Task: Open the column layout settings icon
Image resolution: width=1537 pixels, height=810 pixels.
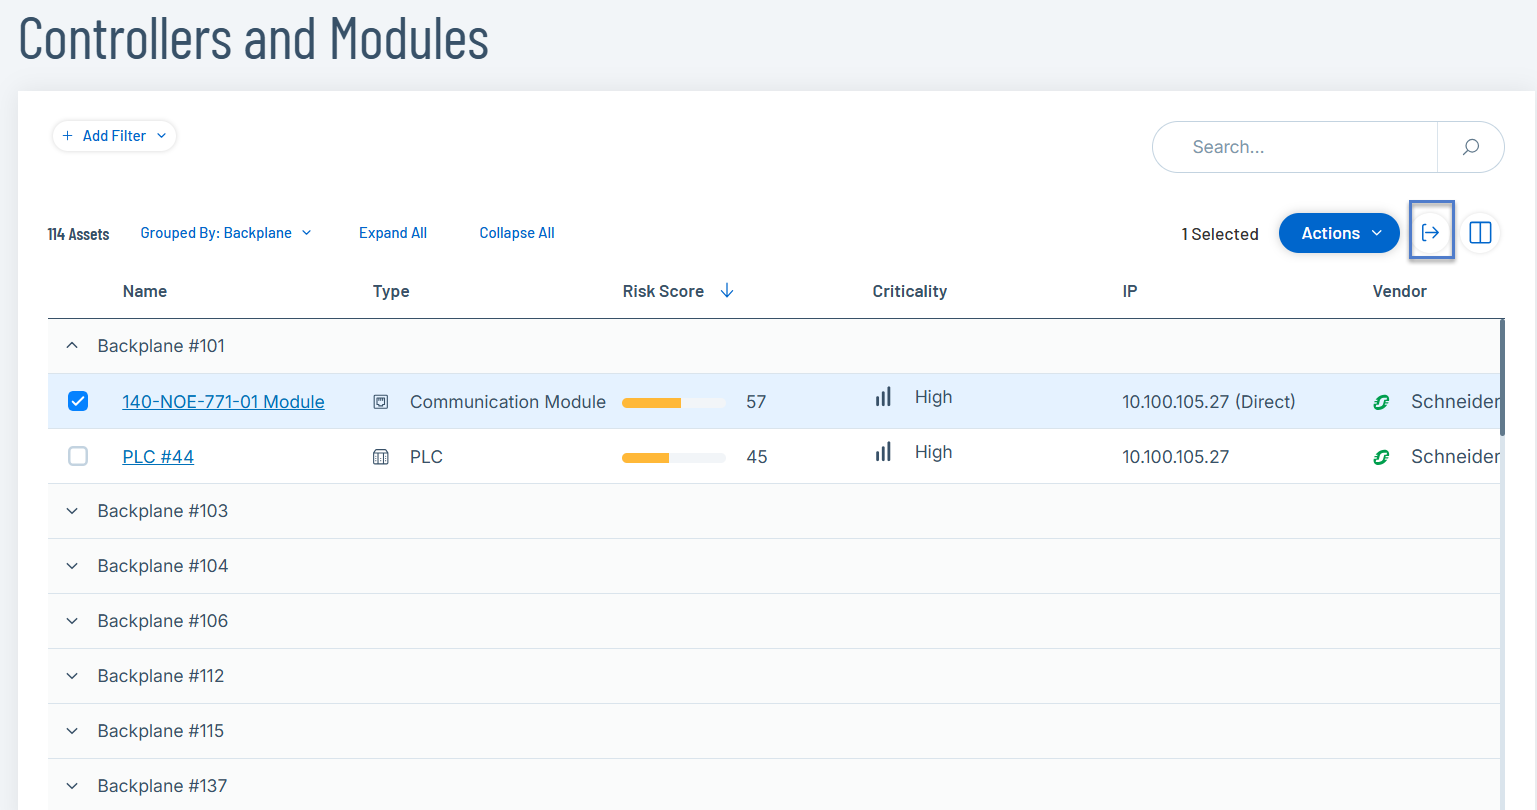Action: [1480, 233]
